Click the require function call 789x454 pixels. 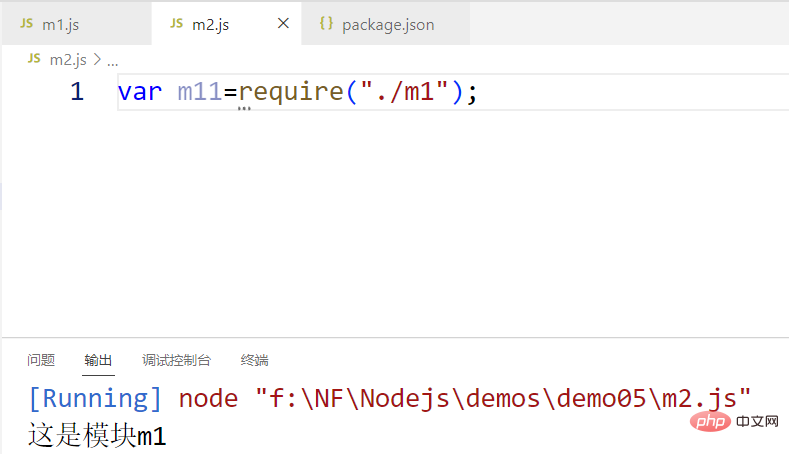[291, 92]
